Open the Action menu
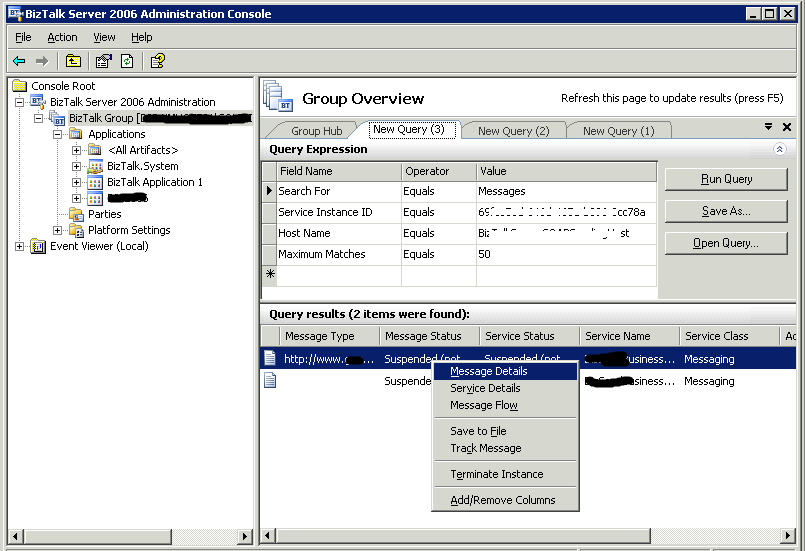Screen dimensions: 805x551 [x=62, y=37]
